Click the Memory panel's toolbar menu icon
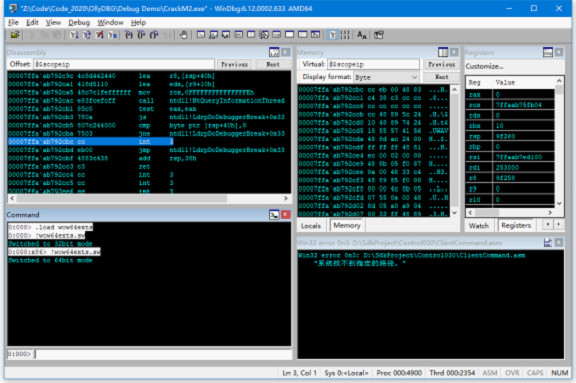 coord(443,52)
